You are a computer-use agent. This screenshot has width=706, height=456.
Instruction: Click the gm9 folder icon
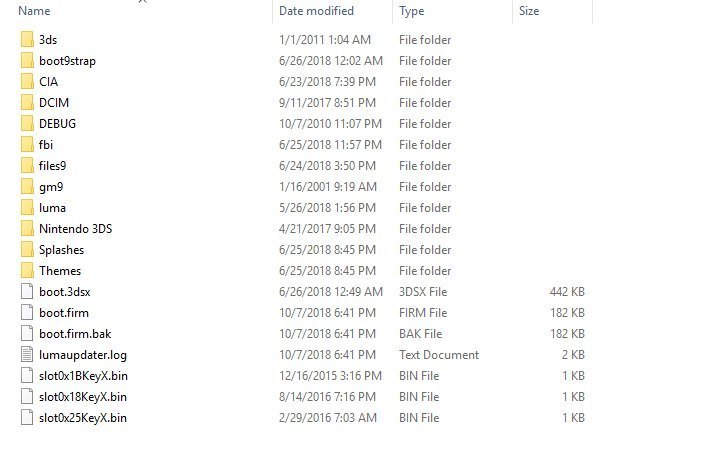coord(27,187)
